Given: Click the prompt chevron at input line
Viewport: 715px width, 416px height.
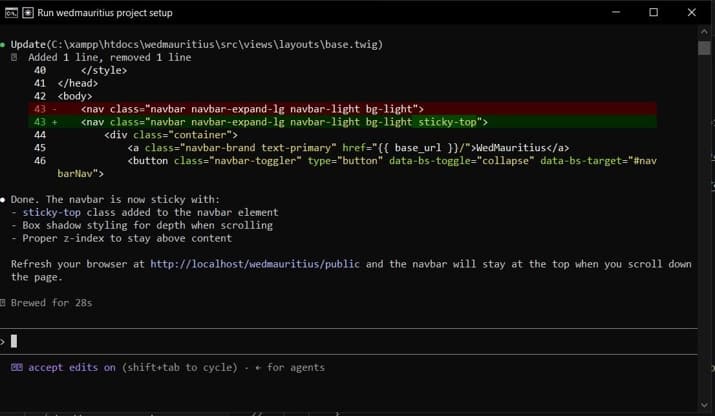Looking at the screenshot, I should (3, 341).
